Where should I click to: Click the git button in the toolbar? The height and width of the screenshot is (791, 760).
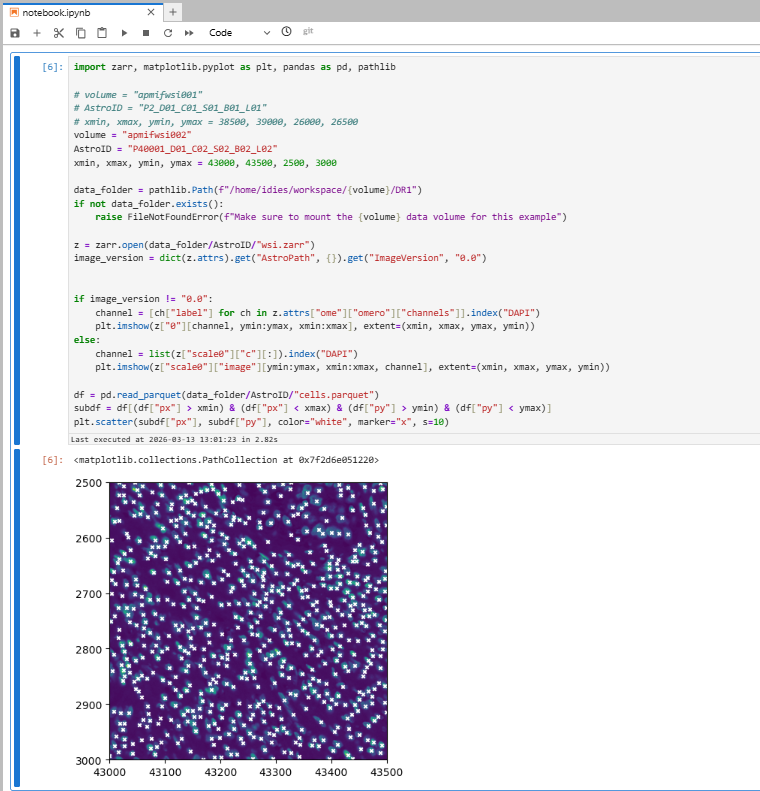(x=309, y=32)
